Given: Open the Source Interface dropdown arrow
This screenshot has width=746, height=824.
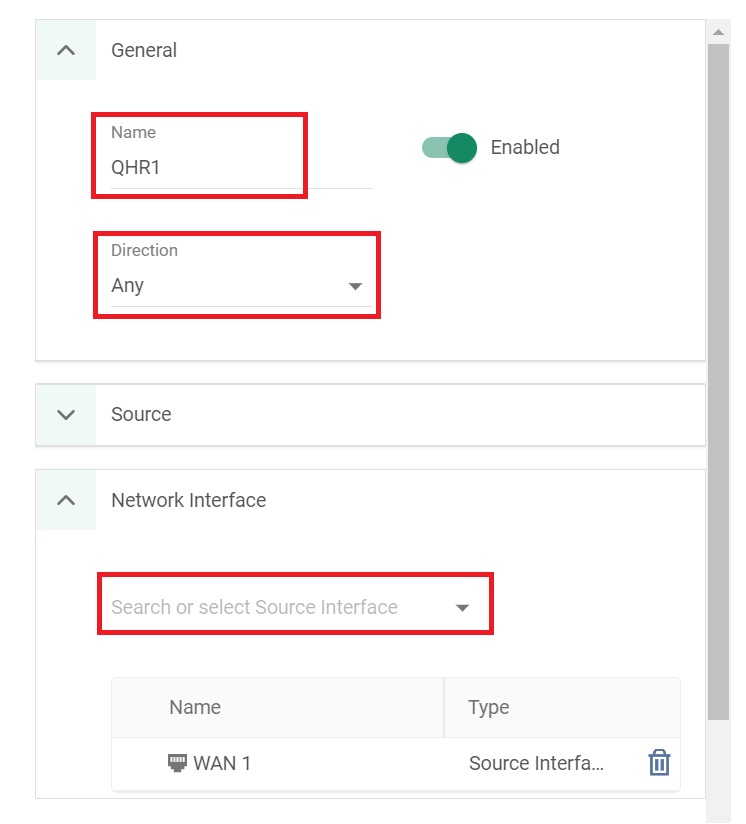Looking at the screenshot, I should coord(462,608).
